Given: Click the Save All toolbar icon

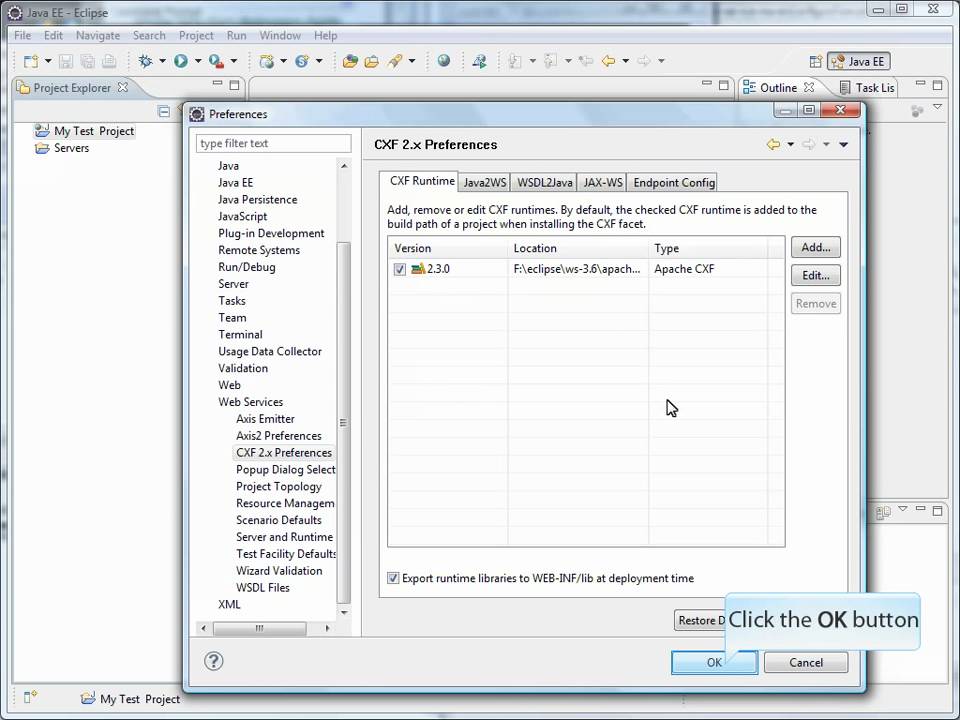Looking at the screenshot, I should (88, 61).
